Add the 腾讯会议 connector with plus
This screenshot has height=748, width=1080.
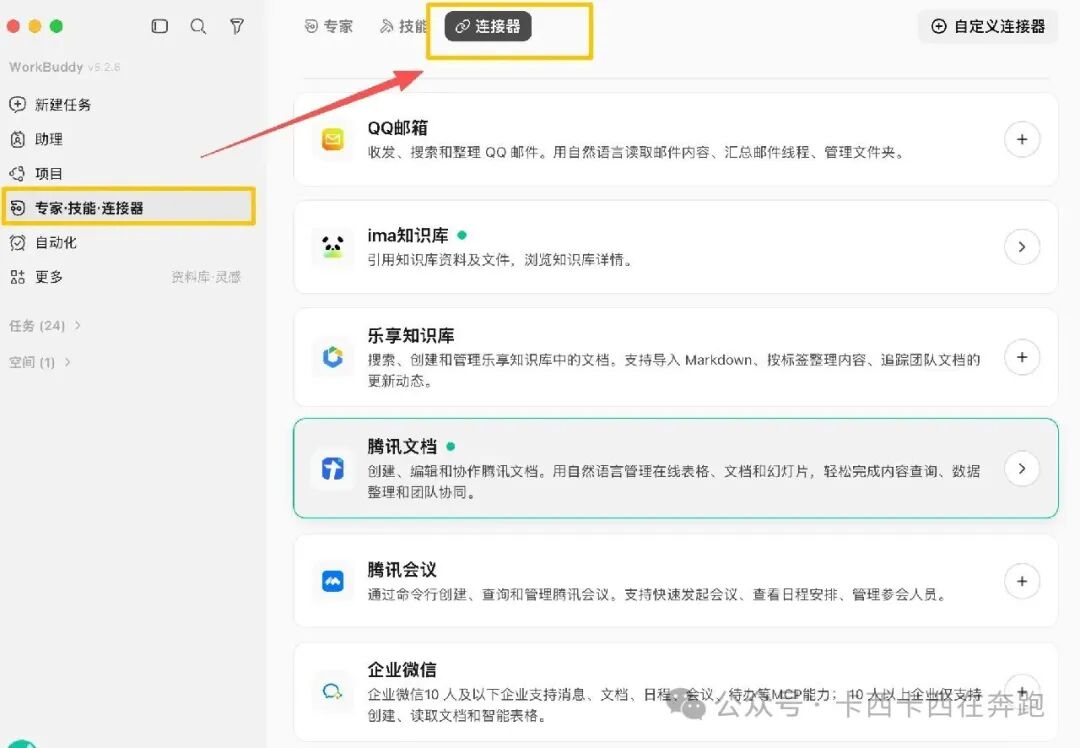pyautogui.click(x=1022, y=581)
